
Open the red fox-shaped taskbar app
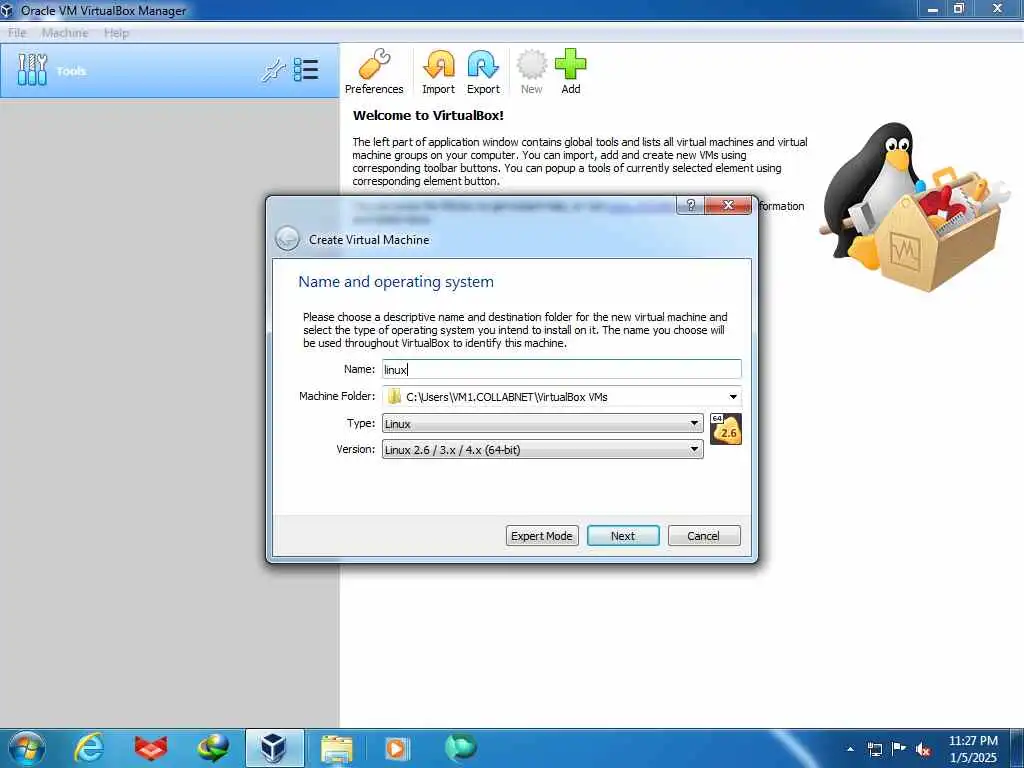151,748
